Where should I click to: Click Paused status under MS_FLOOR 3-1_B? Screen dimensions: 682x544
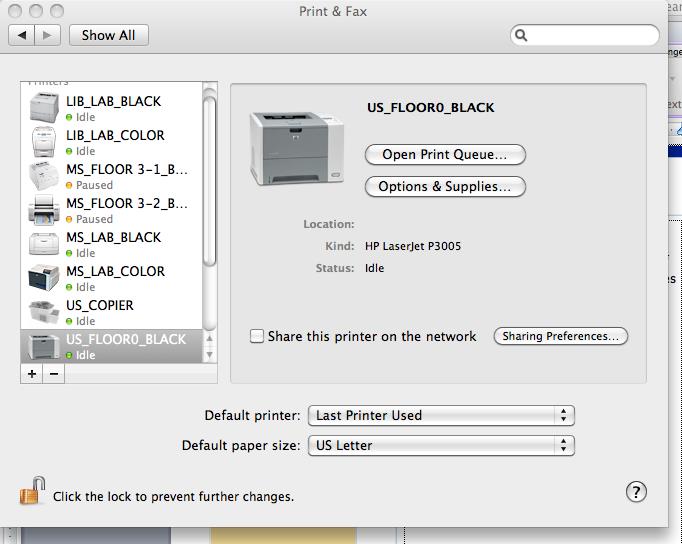click(x=94, y=185)
